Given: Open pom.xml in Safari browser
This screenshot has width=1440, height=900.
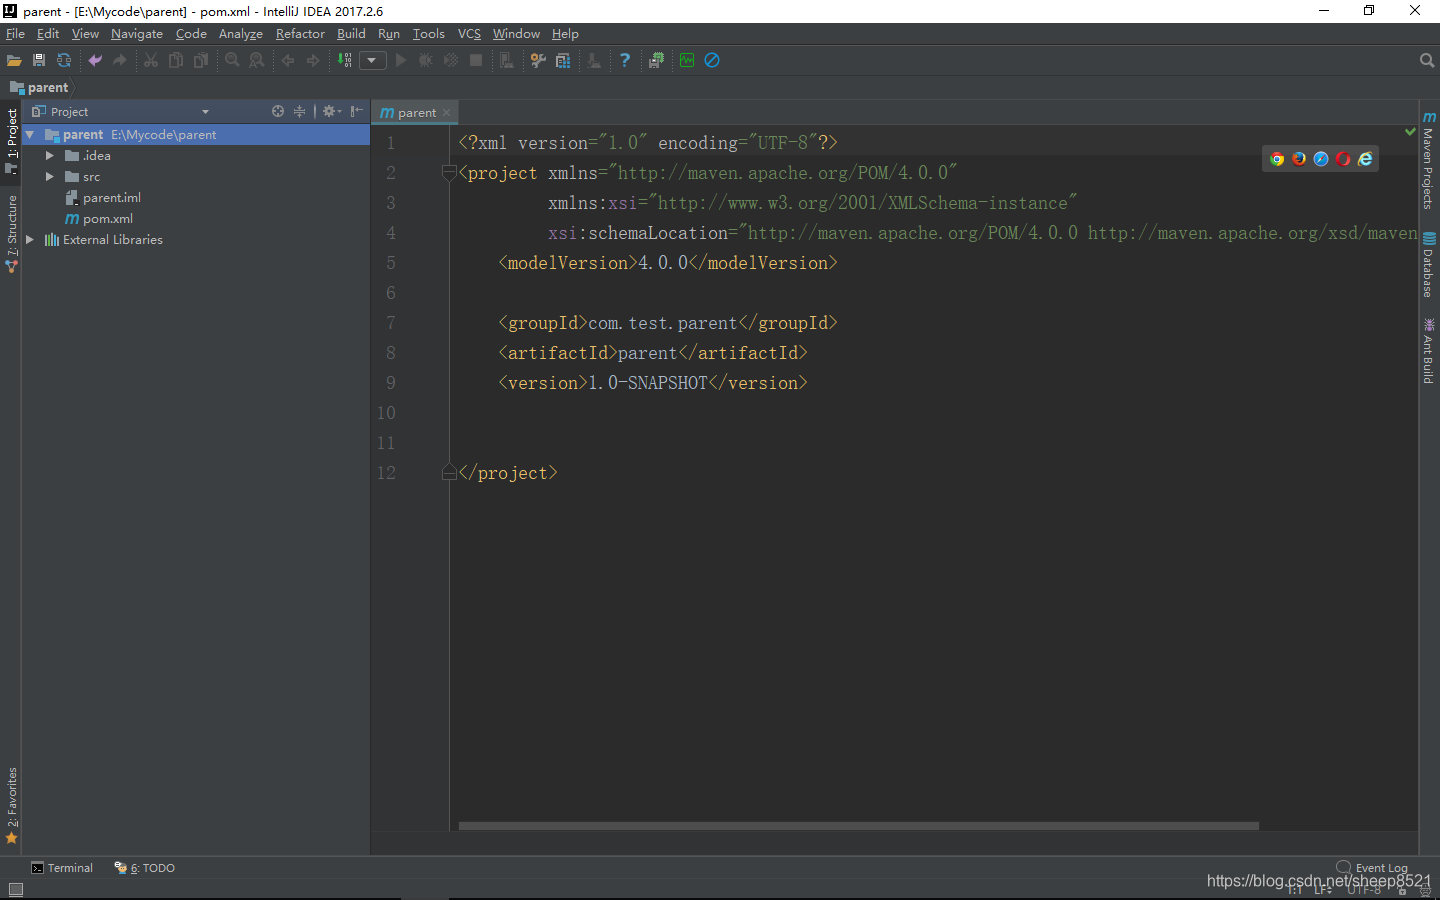Looking at the screenshot, I should 1321,159.
